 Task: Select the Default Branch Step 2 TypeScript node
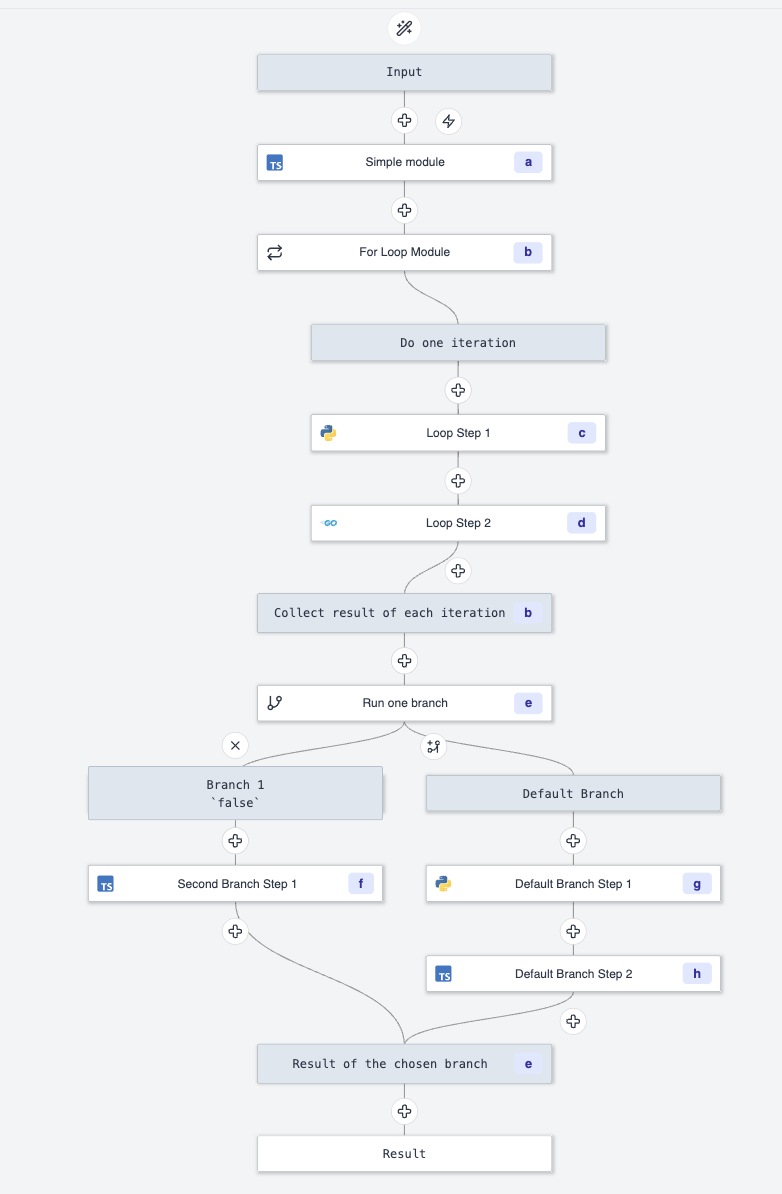pyautogui.click(x=573, y=973)
